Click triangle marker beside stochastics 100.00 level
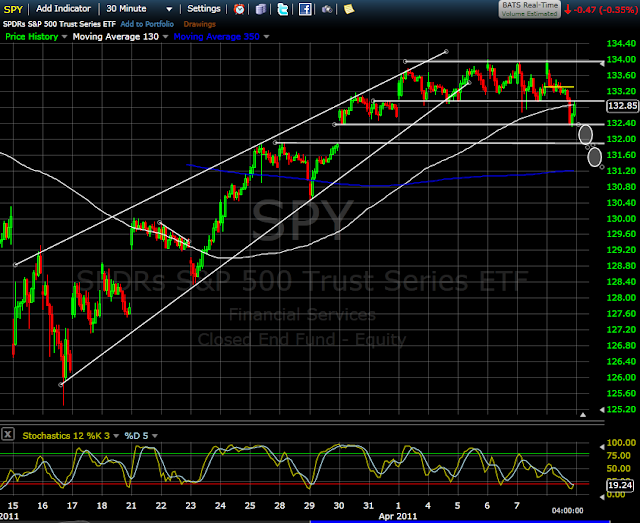This screenshot has width=640, height=523. click(x=602, y=447)
